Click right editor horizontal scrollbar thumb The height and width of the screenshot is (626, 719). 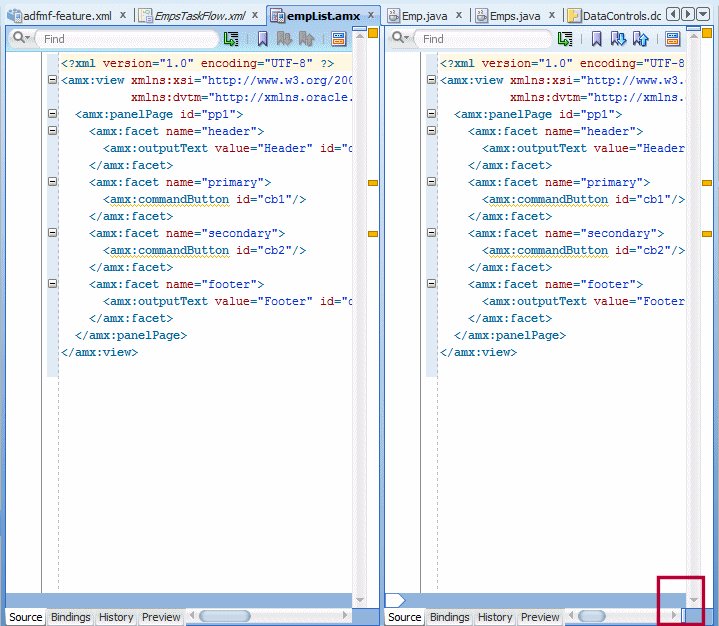592,616
